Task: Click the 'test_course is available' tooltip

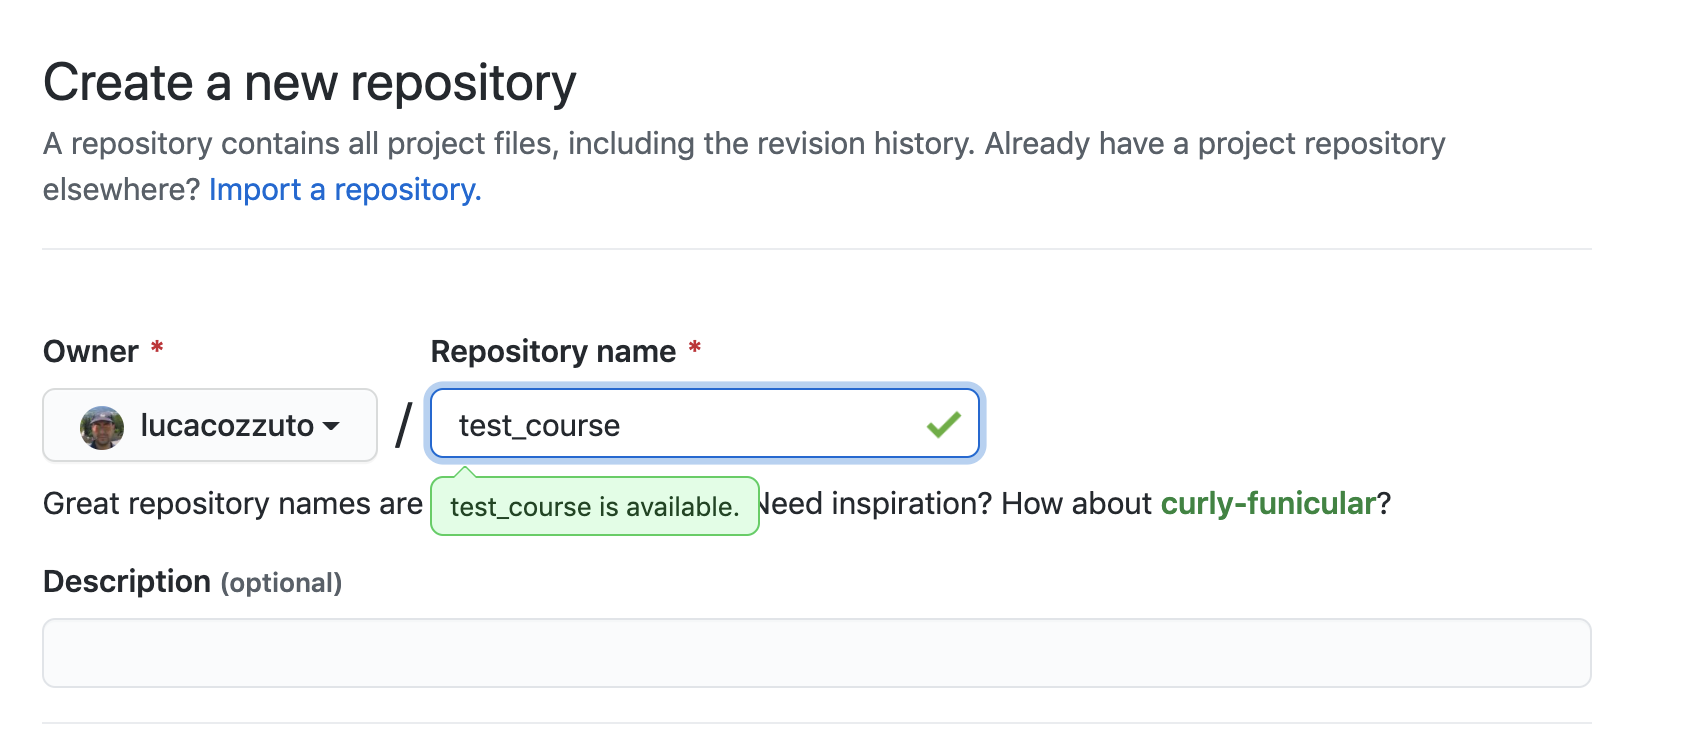Action: [x=594, y=506]
